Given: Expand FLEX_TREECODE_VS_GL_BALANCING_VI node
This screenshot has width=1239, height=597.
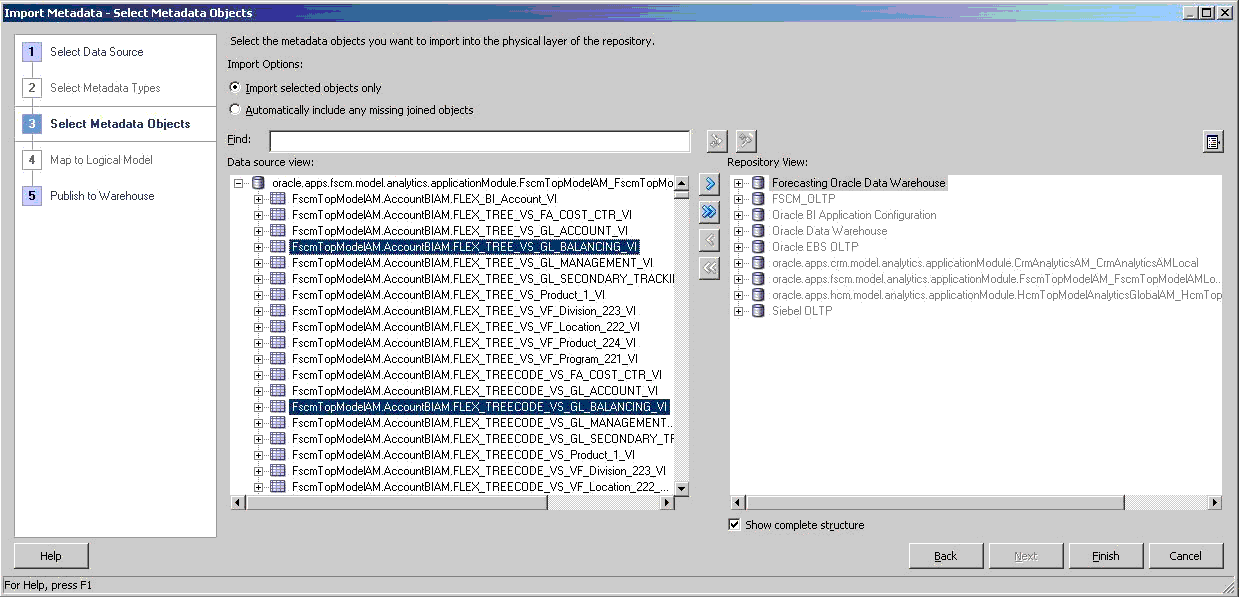Looking at the screenshot, I should coord(259,407).
